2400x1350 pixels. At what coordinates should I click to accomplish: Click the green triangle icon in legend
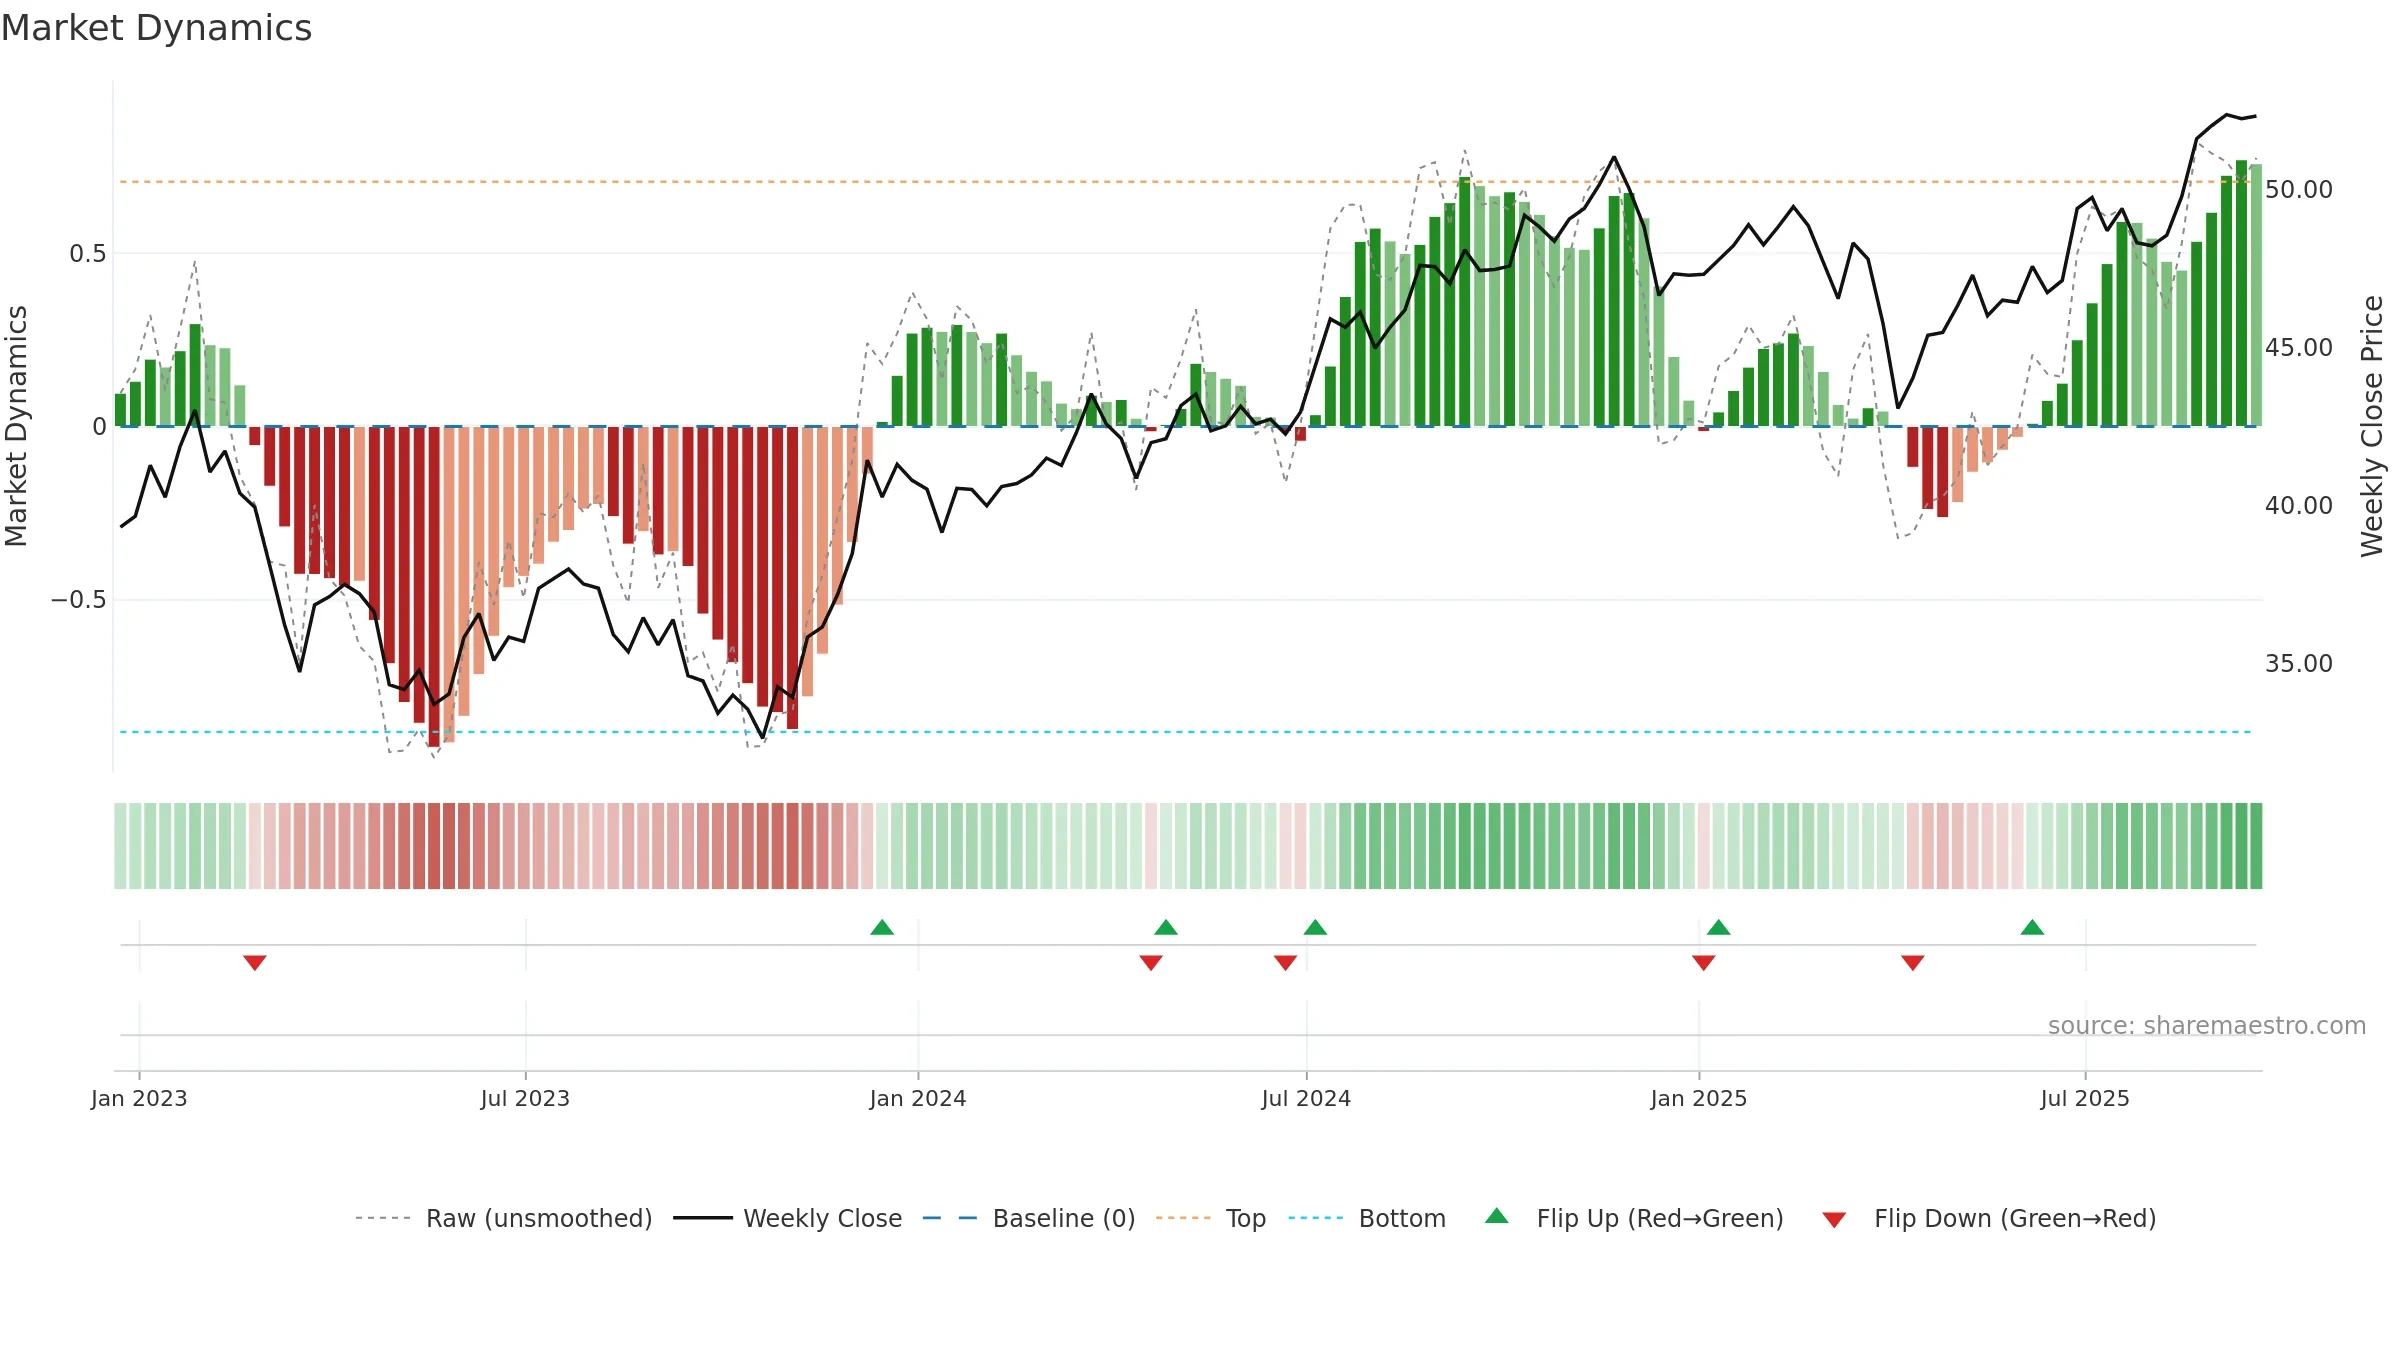[1497, 1216]
